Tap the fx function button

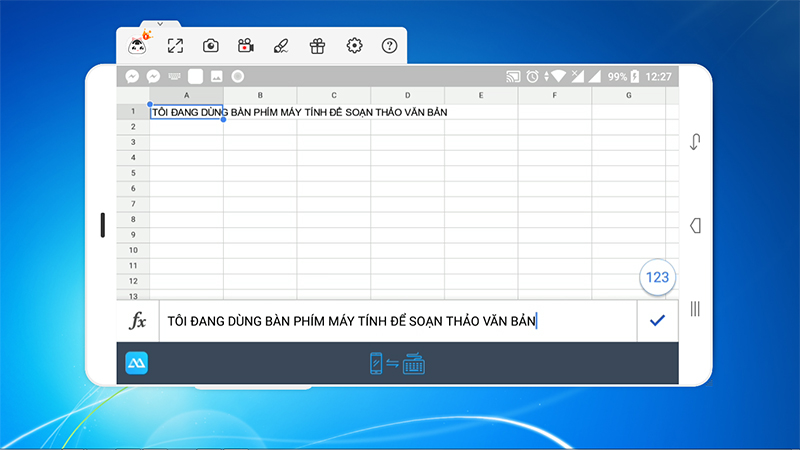(x=138, y=321)
